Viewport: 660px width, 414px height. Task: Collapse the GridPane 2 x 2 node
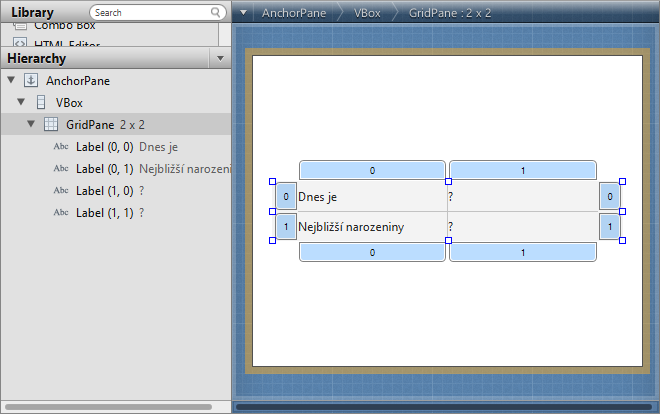point(31,124)
